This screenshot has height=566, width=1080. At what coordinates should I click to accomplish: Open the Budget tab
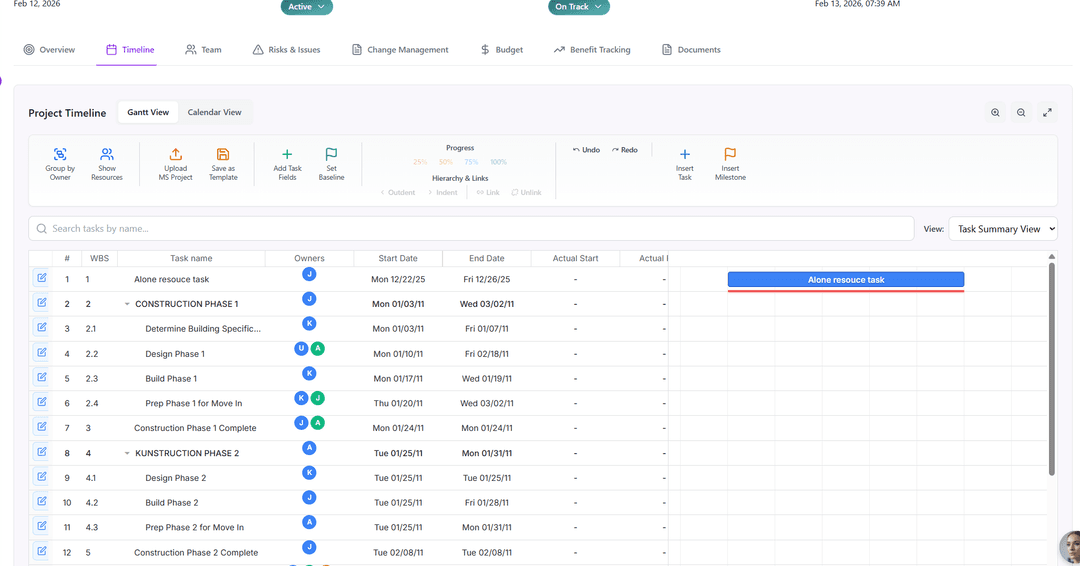click(501, 50)
